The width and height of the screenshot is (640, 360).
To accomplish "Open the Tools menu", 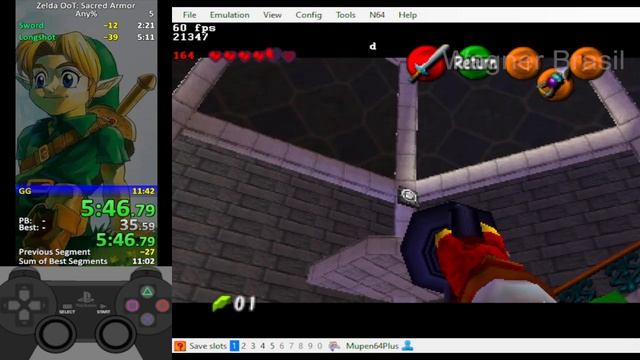I will point(345,15).
